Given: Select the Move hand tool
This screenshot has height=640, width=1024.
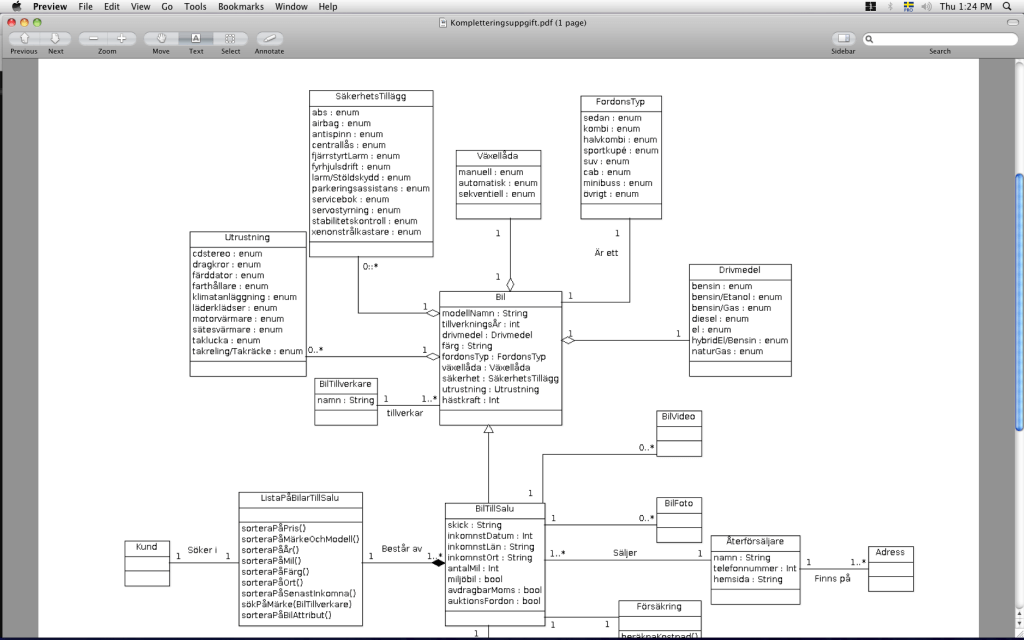Looking at the screenshot, I should tap(160, 38).
